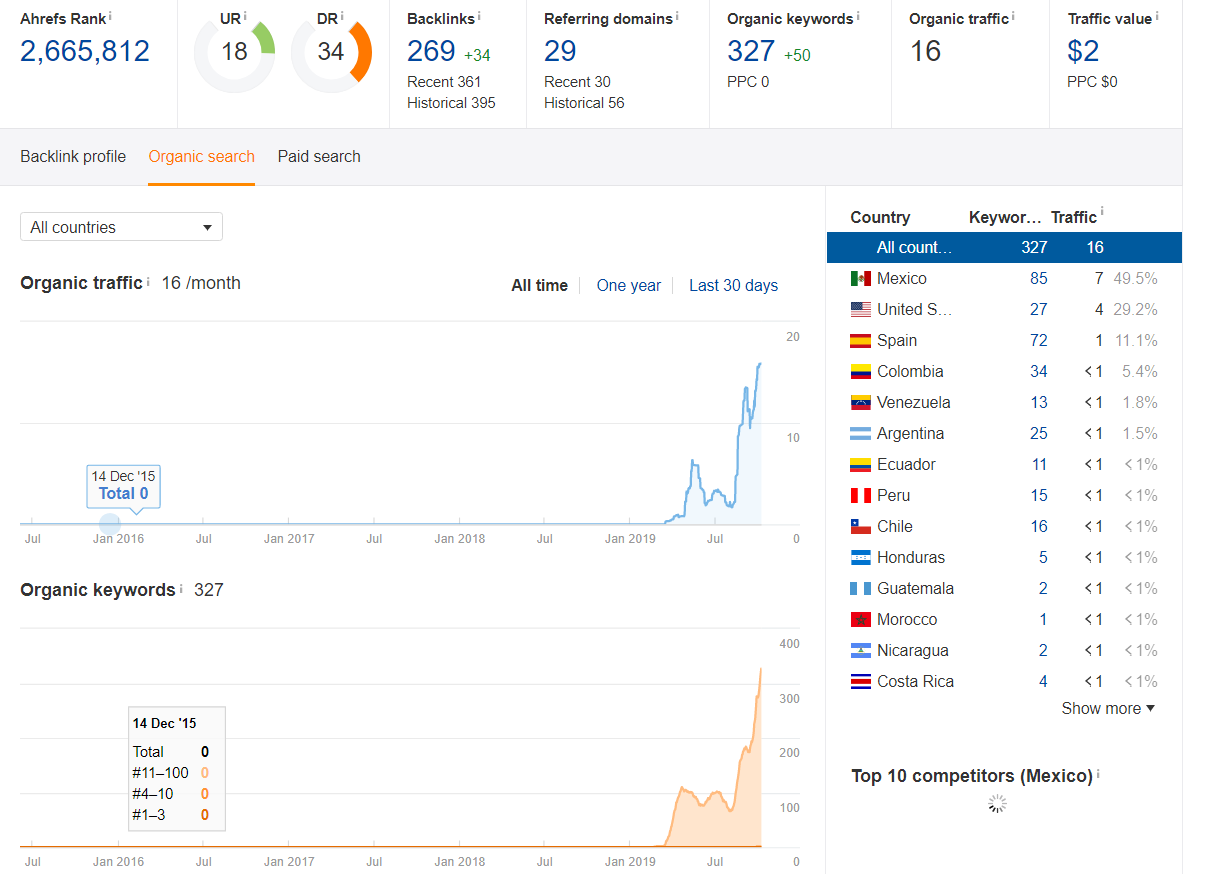Click Venezuela keywords count 13

(x=1038, y=402)
